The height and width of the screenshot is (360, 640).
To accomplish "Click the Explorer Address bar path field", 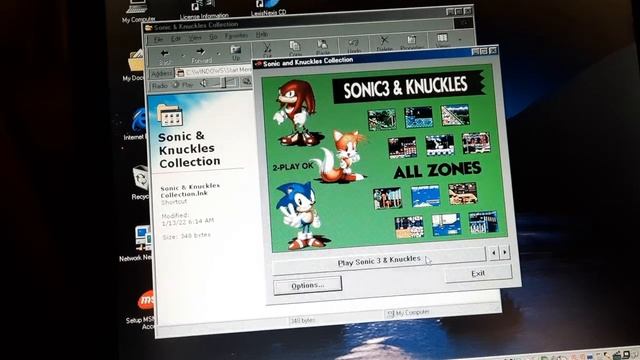I will coord(214,71).
